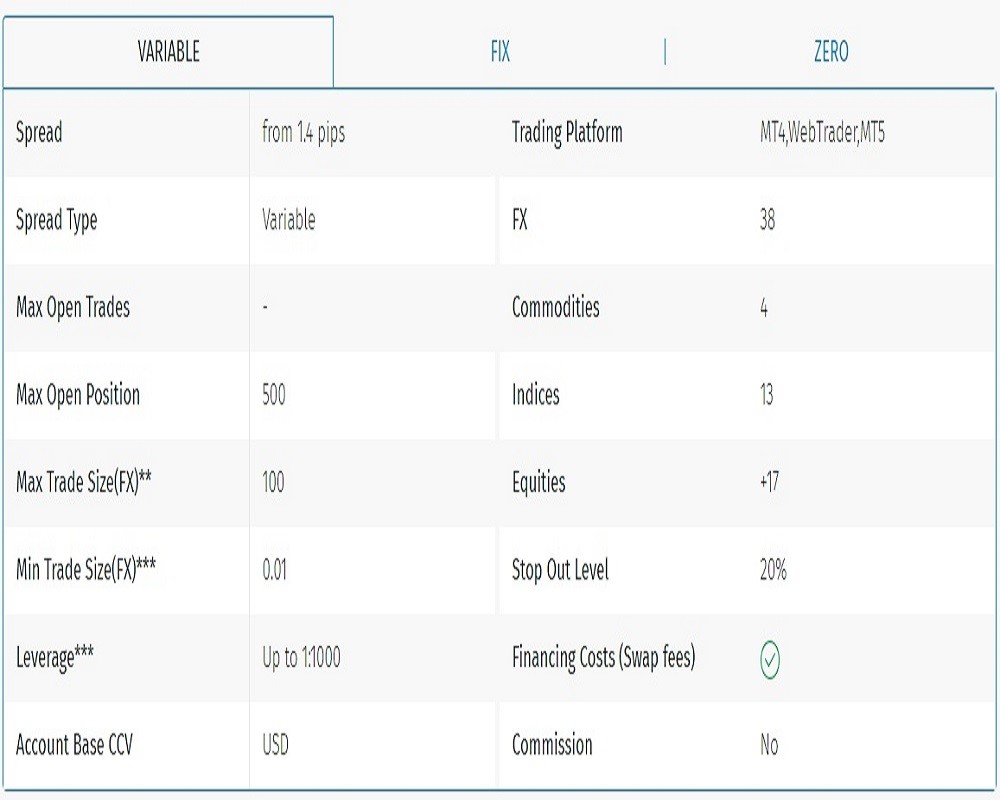This screenshot has height=800, width=1000.
Task: Click the Trading Platform label
Action: coord(566,133)
